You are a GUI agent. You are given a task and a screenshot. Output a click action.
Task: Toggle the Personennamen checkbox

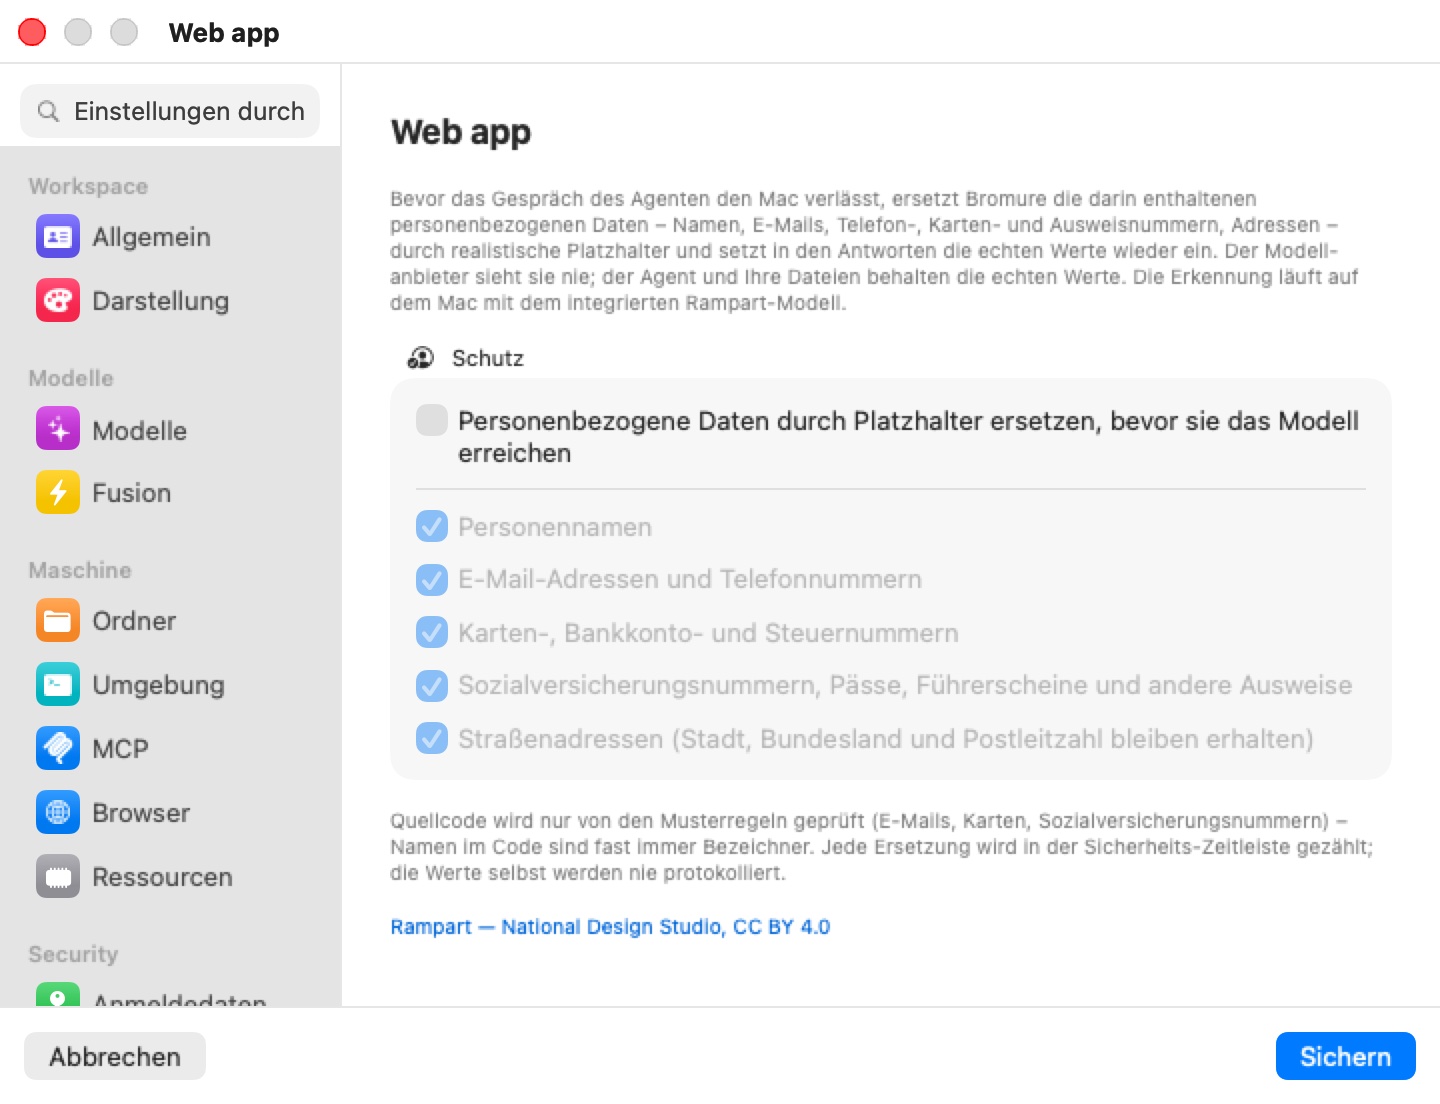point(432,527)
